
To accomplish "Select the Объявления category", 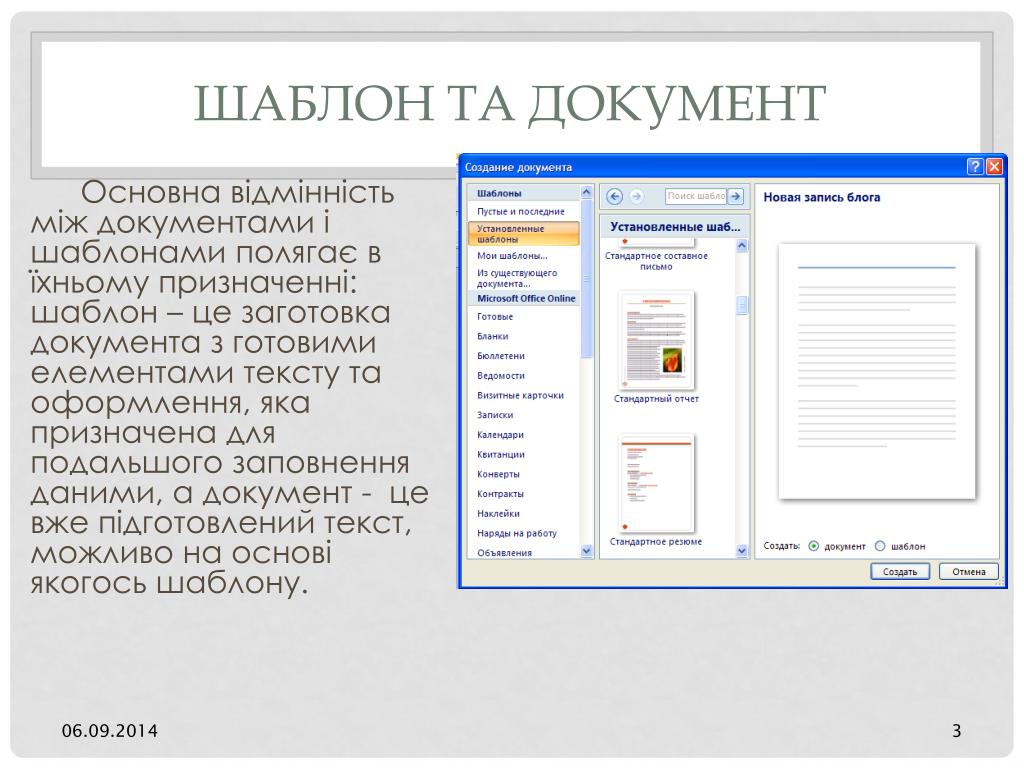I will click(504, 552).
